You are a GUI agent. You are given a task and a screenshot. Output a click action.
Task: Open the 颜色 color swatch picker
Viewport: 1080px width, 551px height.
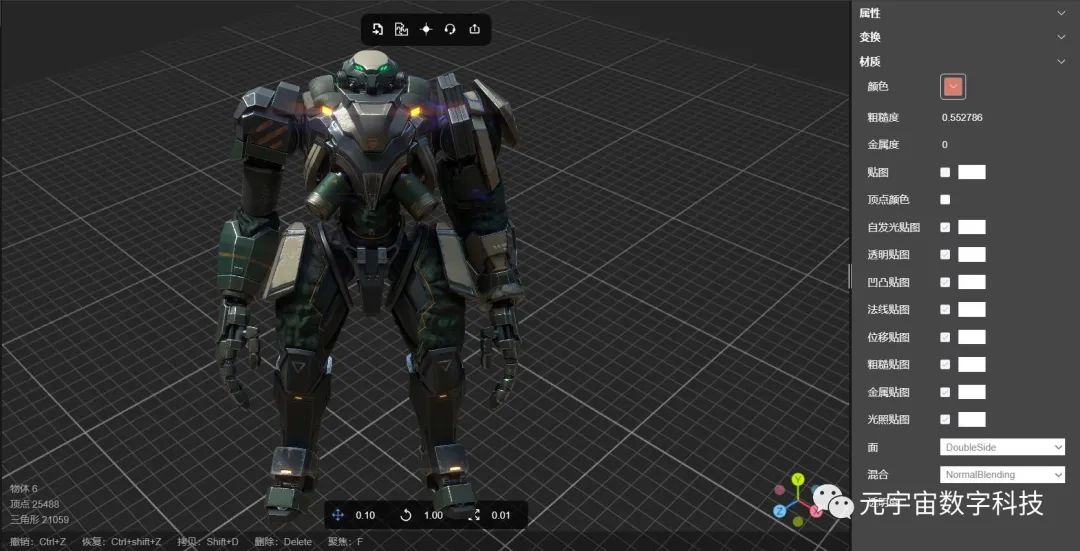pyautogui.click(x=953, y=87)
